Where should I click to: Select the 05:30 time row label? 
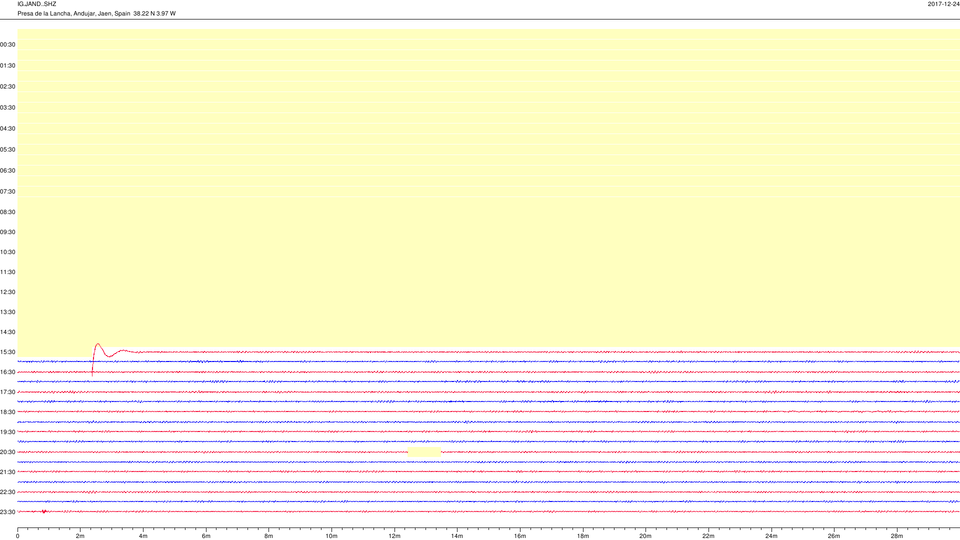8,149
